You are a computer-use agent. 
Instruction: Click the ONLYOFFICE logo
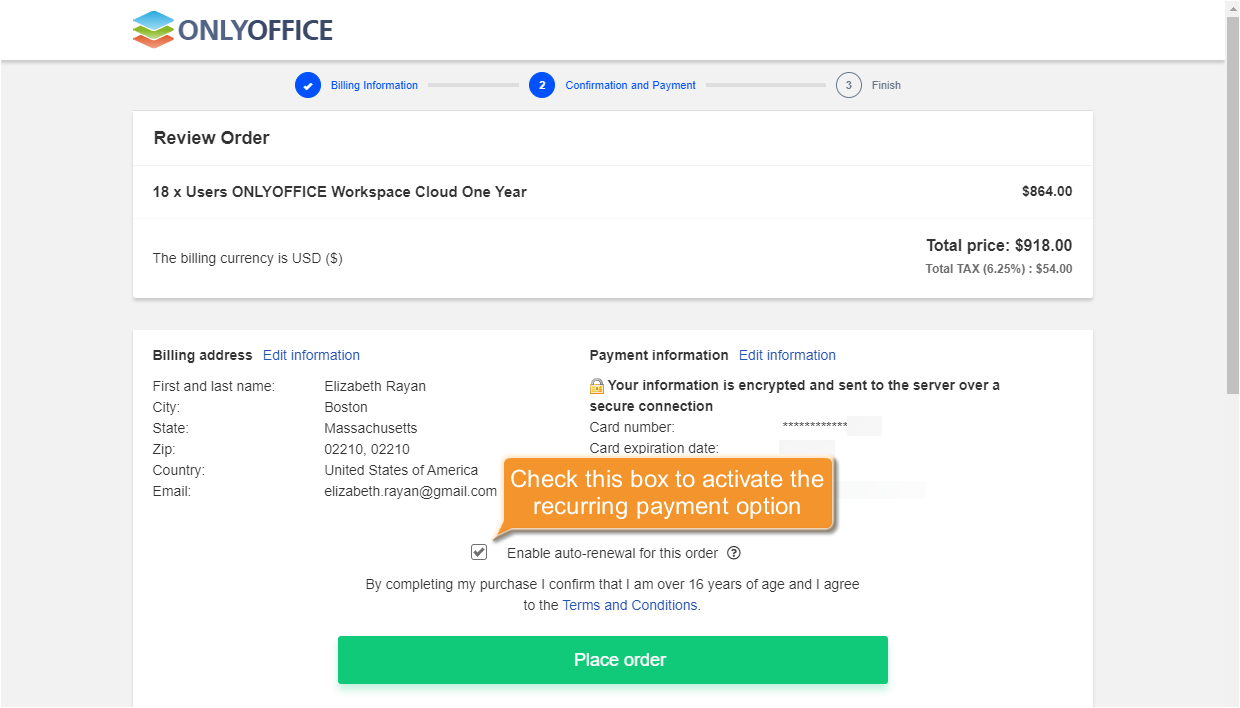click(231, 30)
